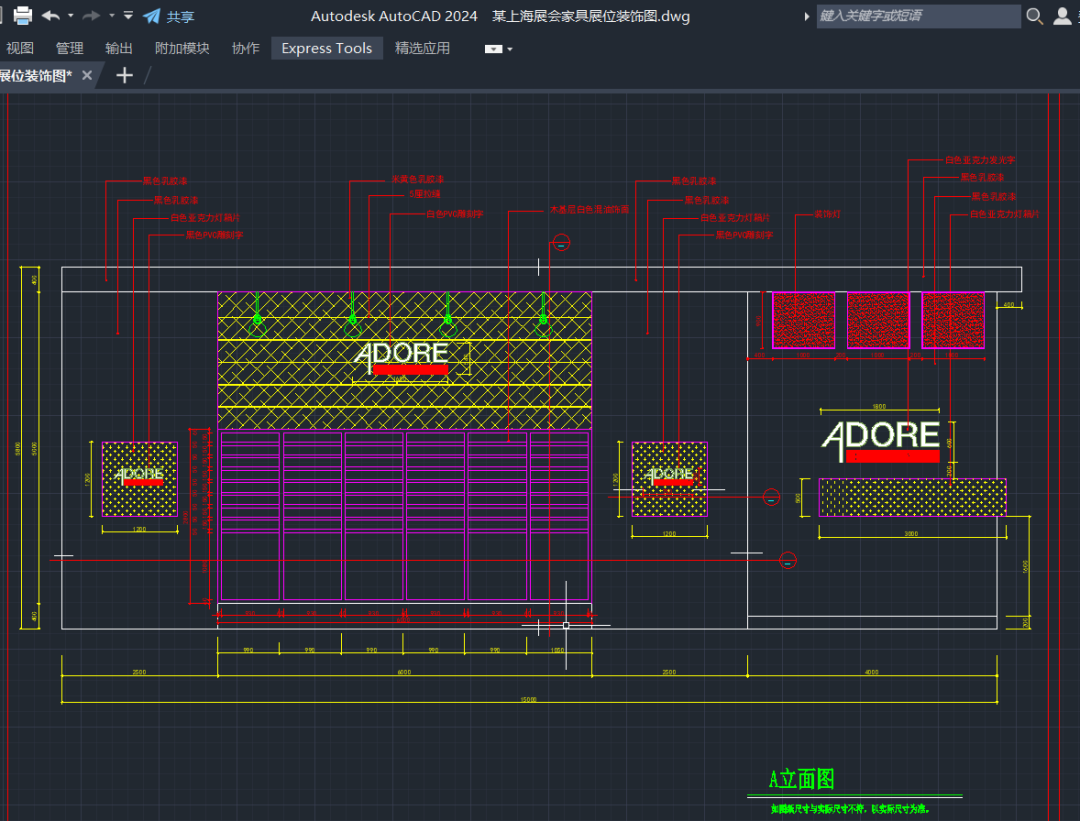Screen dimensions: 1080x821
Task: Open the 附加模块 ribbon tab
Action: (x=182, y=48)
